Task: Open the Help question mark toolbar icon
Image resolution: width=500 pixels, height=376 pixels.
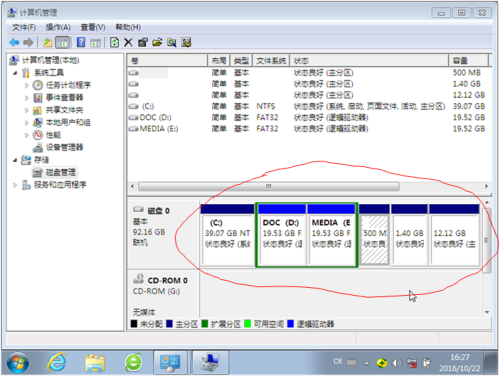Action: (x=81, y=42)
